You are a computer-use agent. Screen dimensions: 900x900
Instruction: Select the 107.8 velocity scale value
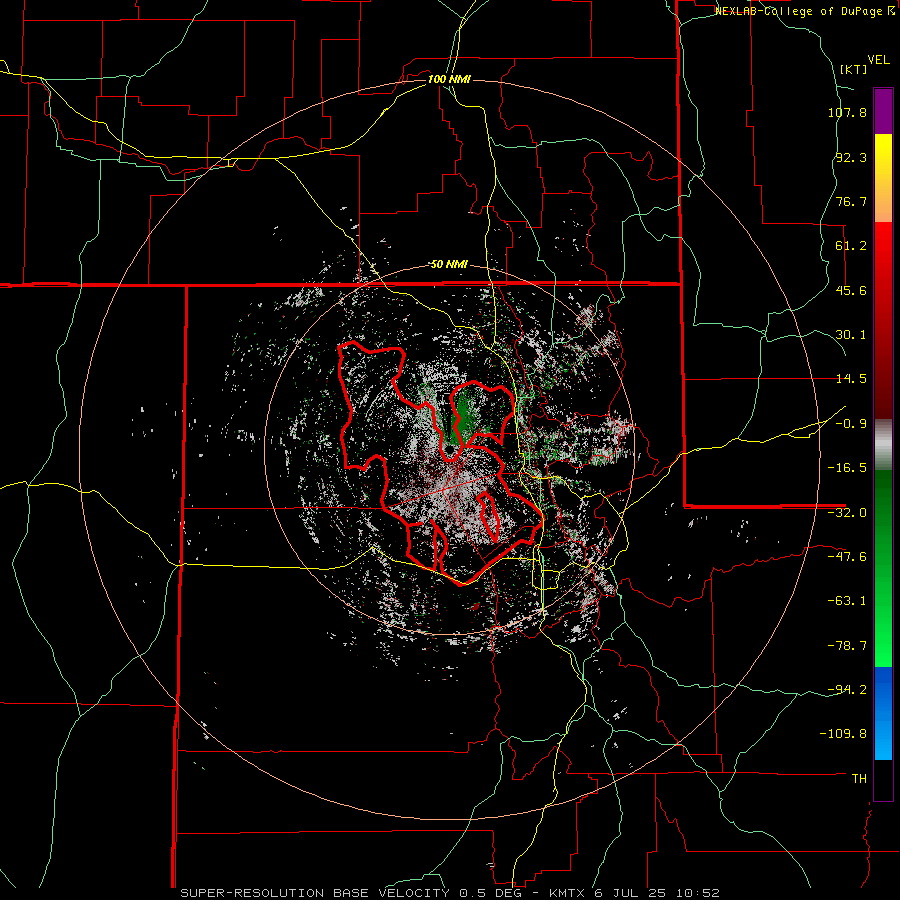847,112
